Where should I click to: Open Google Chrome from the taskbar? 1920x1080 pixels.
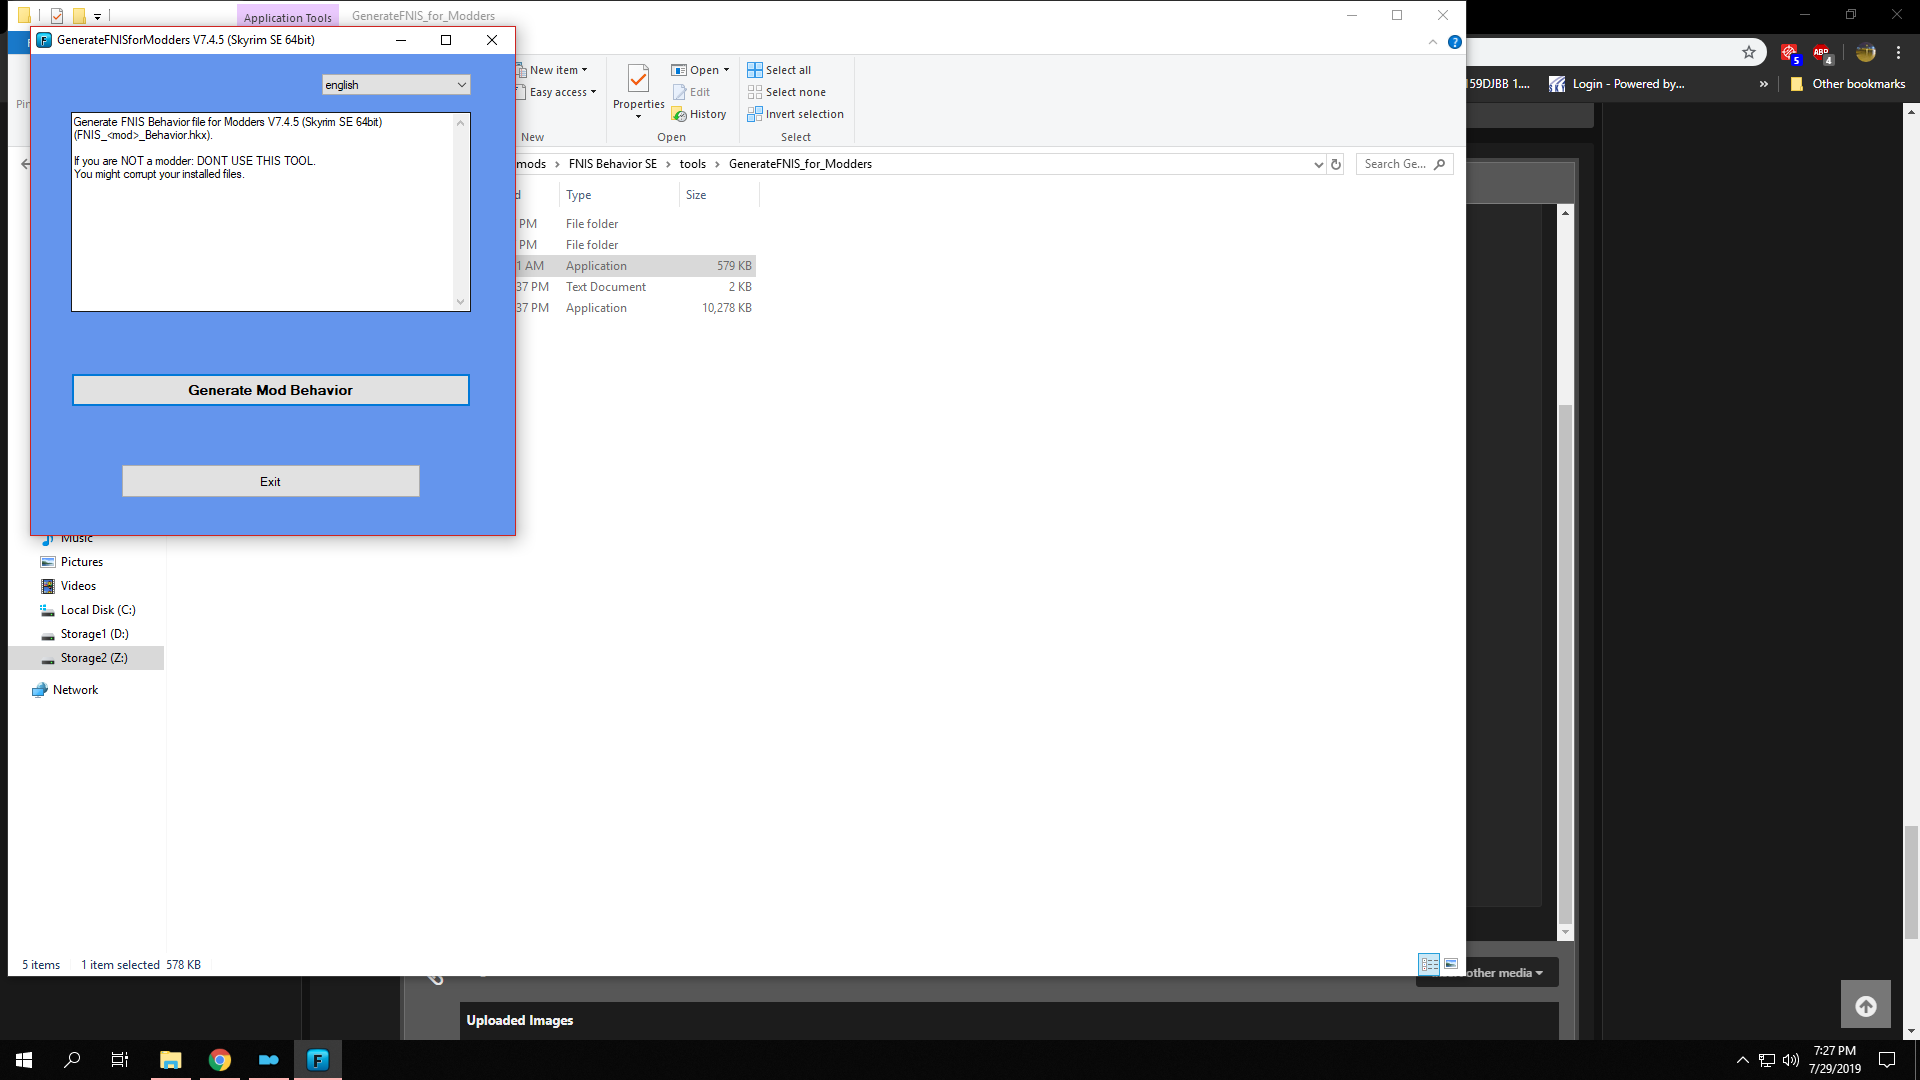(x=219, y=1060)
